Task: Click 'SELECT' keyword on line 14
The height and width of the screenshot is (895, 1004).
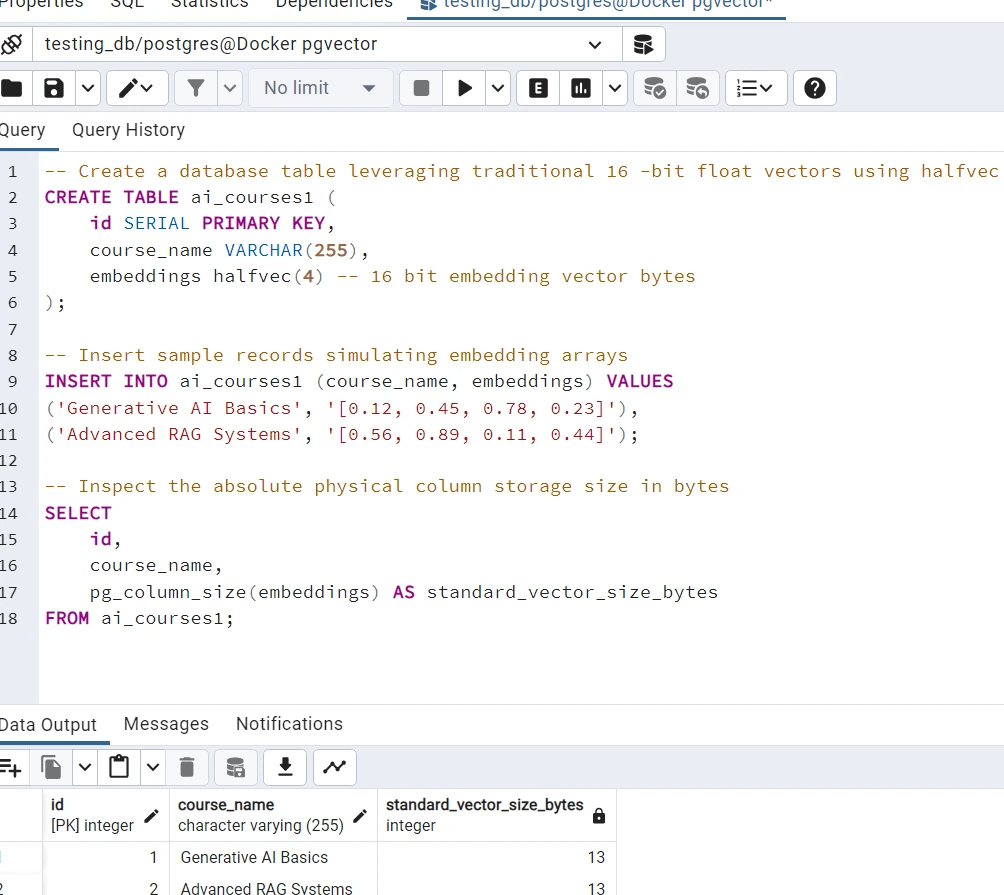Action: [x=78, y=513]
